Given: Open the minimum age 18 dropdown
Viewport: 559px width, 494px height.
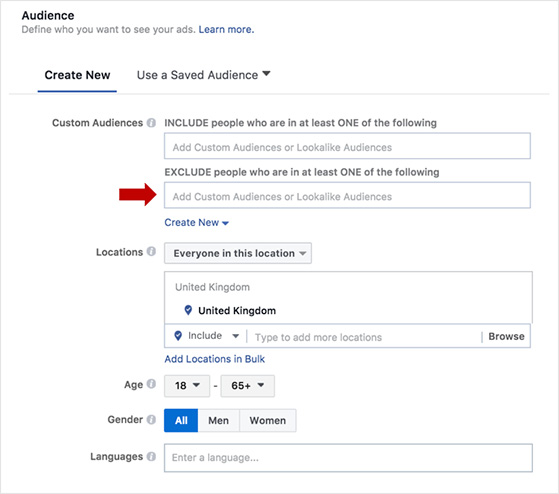Looking at the screenshot, I should tap(187, 386).
